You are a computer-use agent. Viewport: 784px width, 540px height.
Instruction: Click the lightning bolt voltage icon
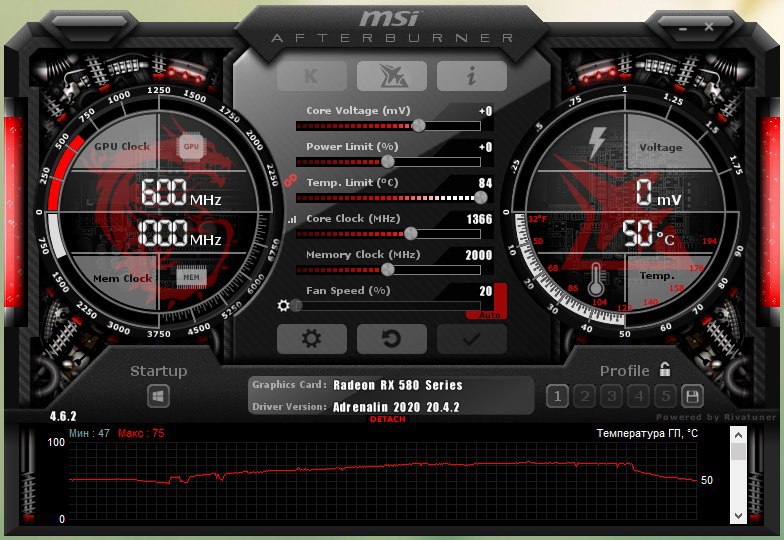click(x=597, y=142)
